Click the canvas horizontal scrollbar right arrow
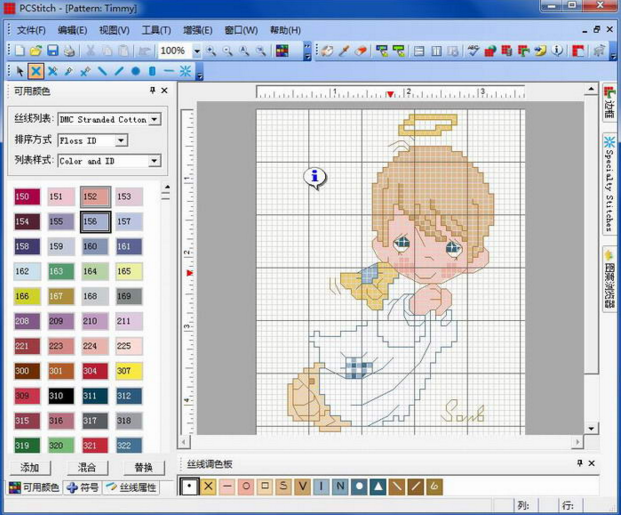 click(577, 442)
